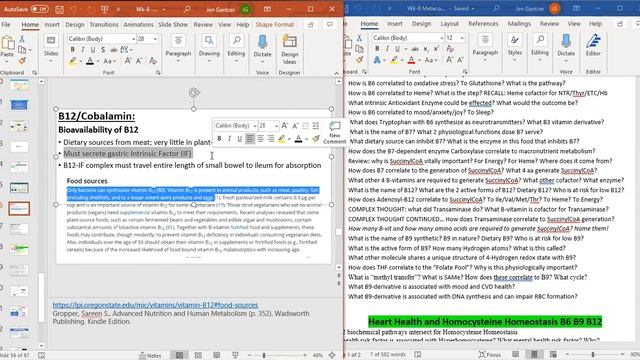Open Editing group in PowerPoint

[236, 48]
